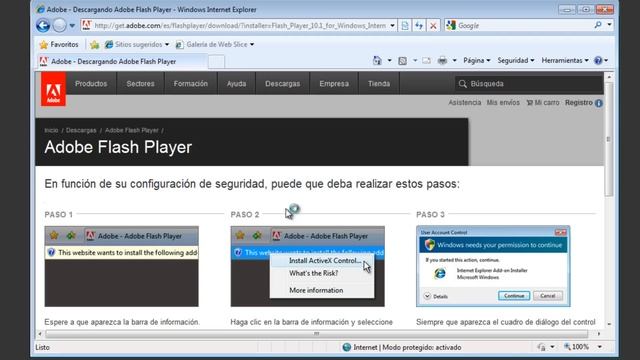The height and width of the screenshot is (360, 640).
Task: Click the RSS feeds icon
Action: [x=402, y=61]
